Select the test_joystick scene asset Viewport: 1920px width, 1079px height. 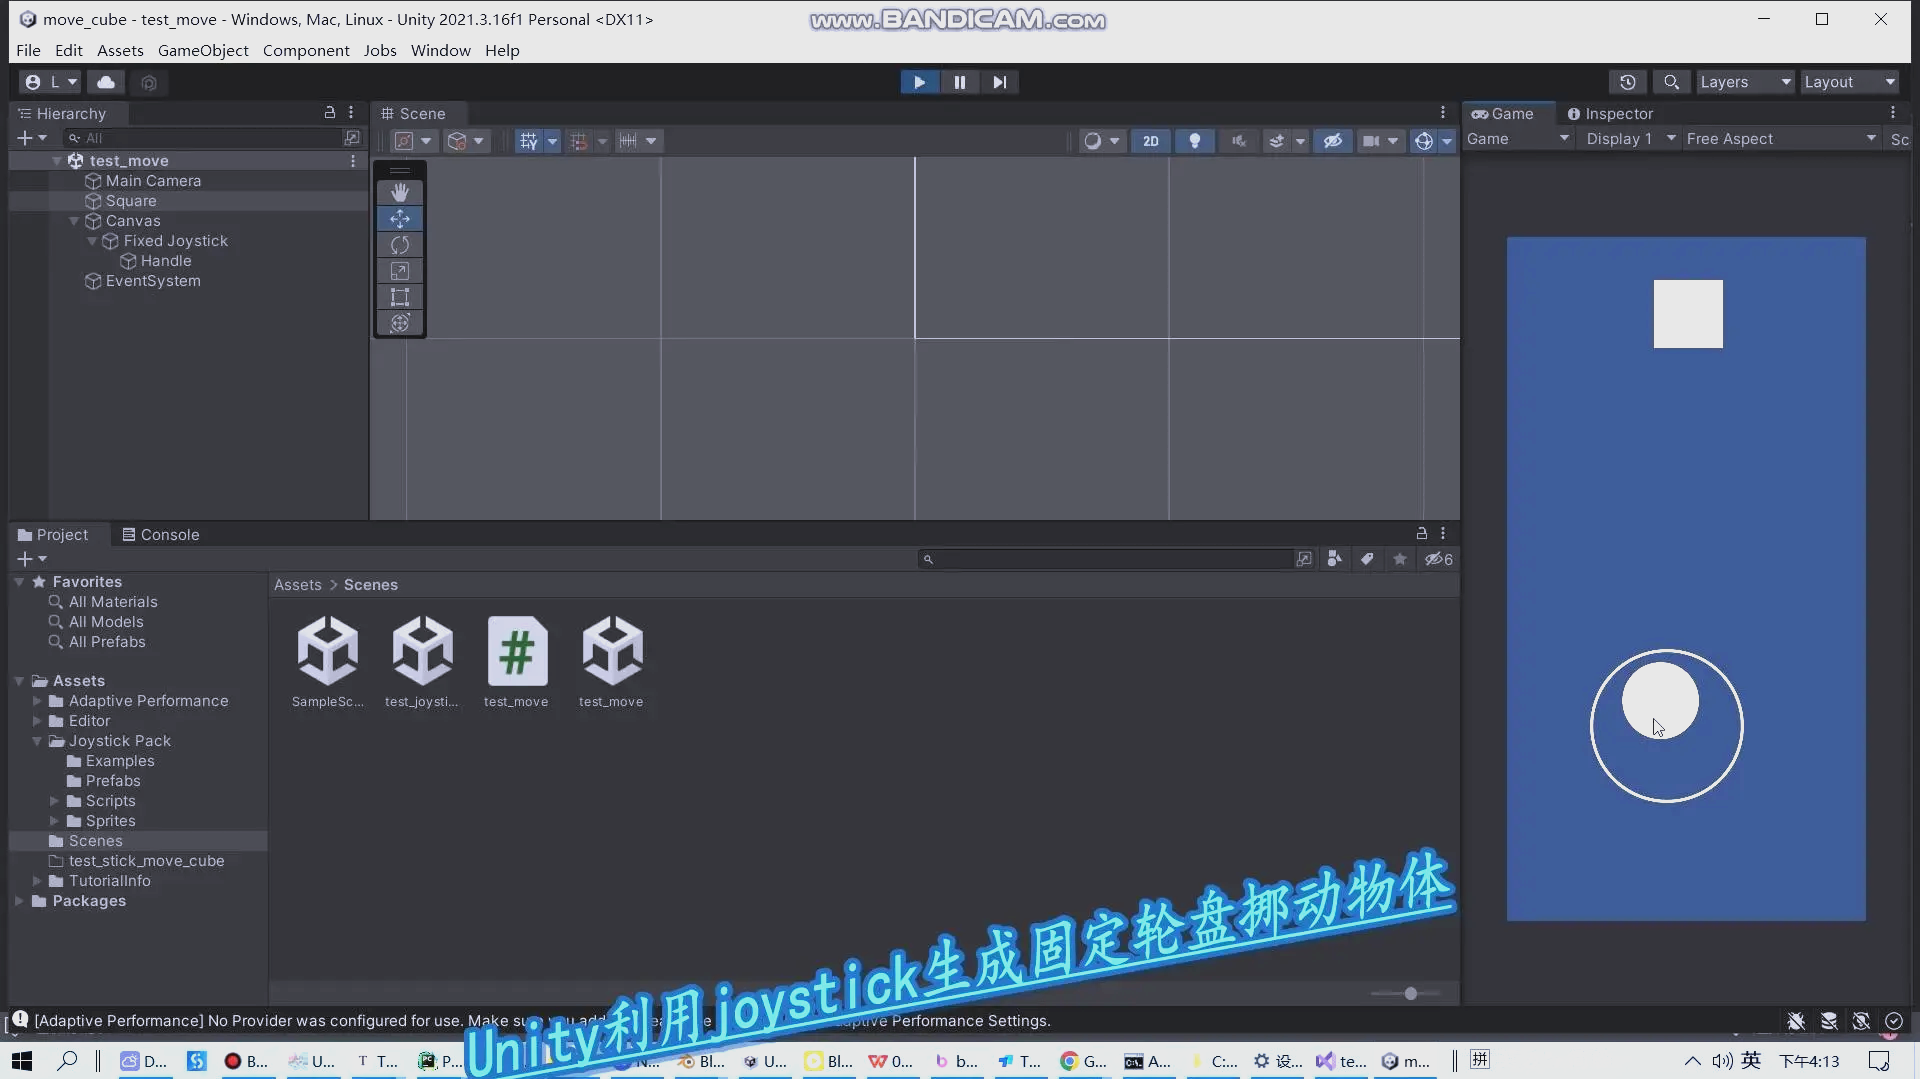point(422,662)
